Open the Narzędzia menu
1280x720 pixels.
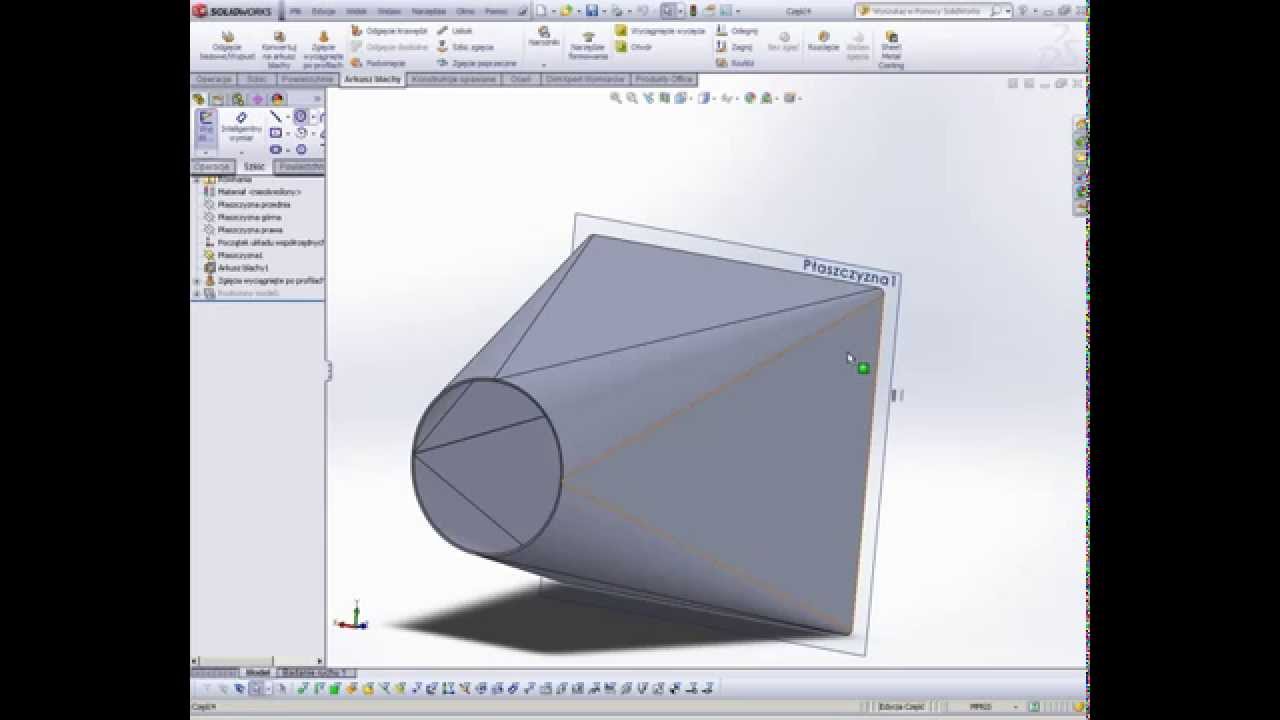pos(427,11)
